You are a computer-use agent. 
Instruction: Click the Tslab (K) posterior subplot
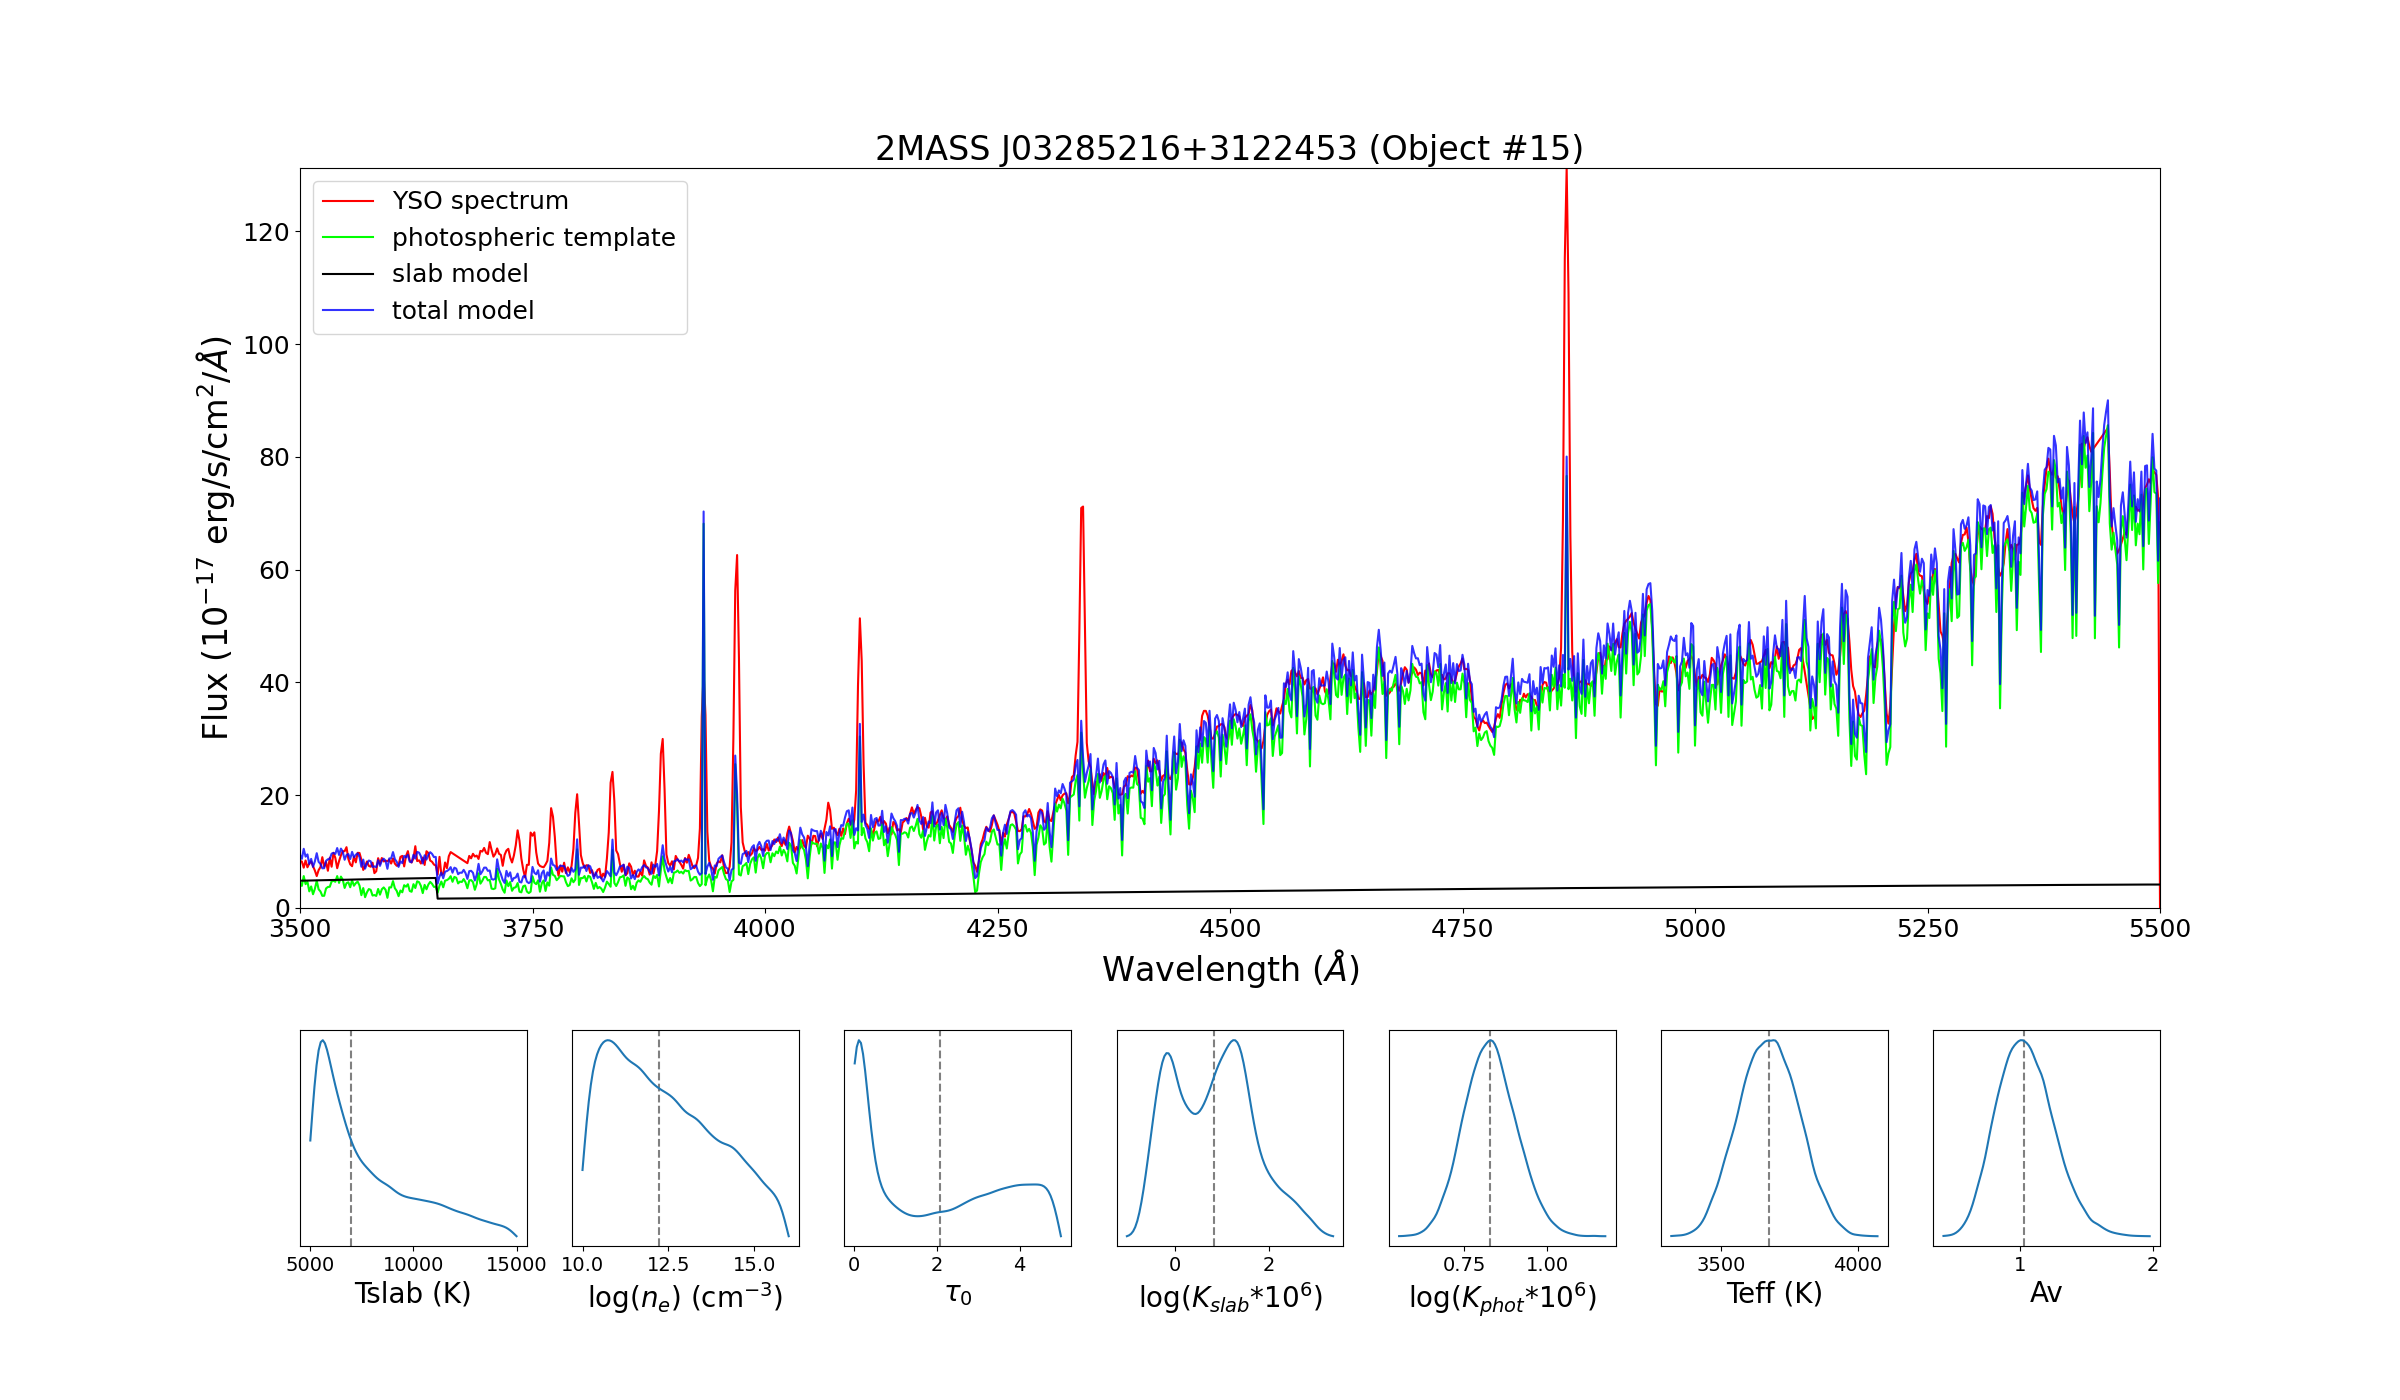pos(414,1138)
